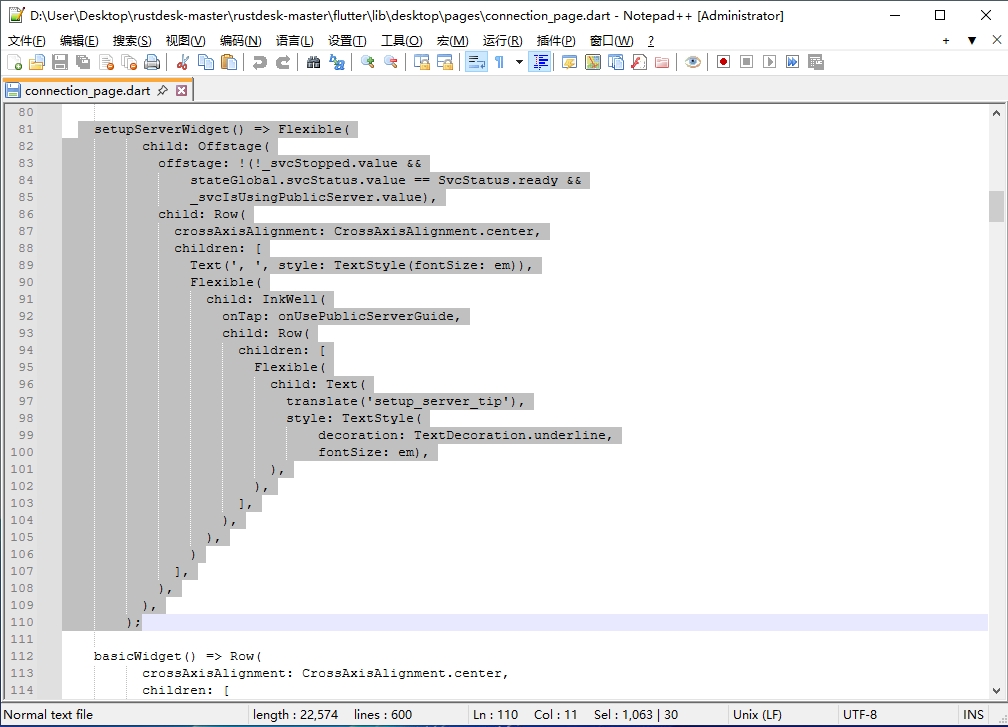Click the Normal text file status label

point(48,715)
